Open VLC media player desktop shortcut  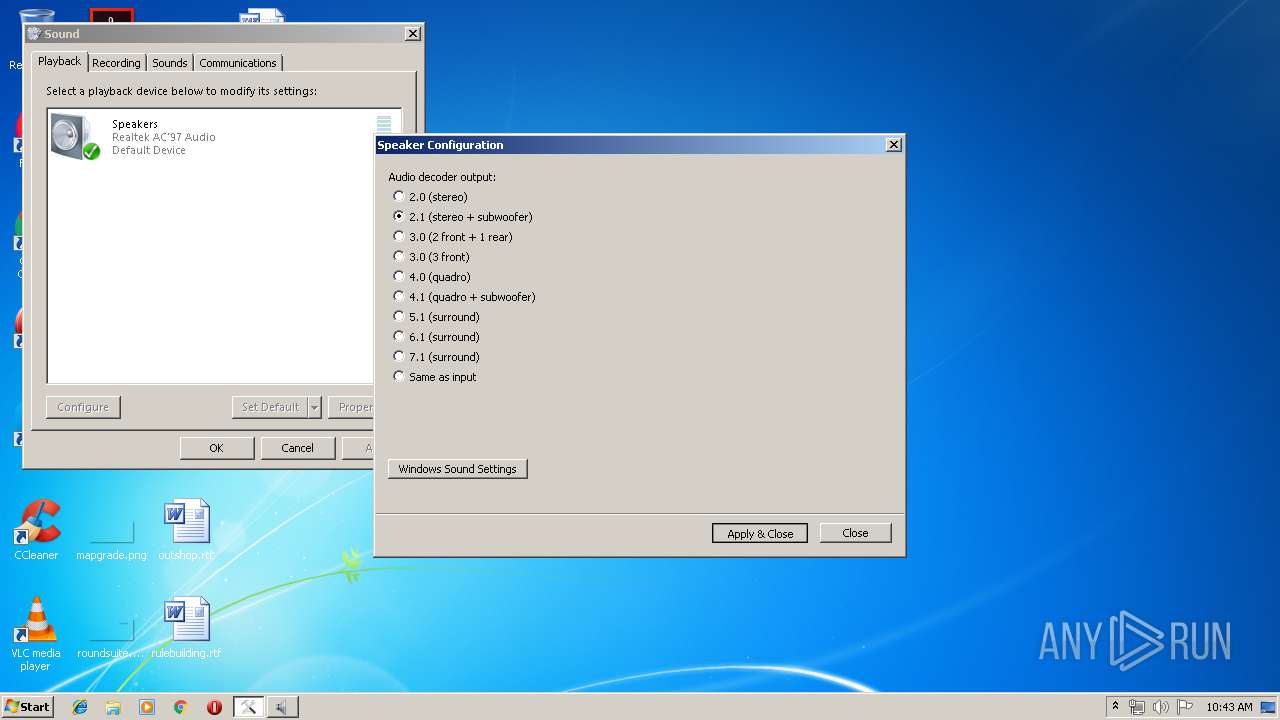[x=35, y=634]
